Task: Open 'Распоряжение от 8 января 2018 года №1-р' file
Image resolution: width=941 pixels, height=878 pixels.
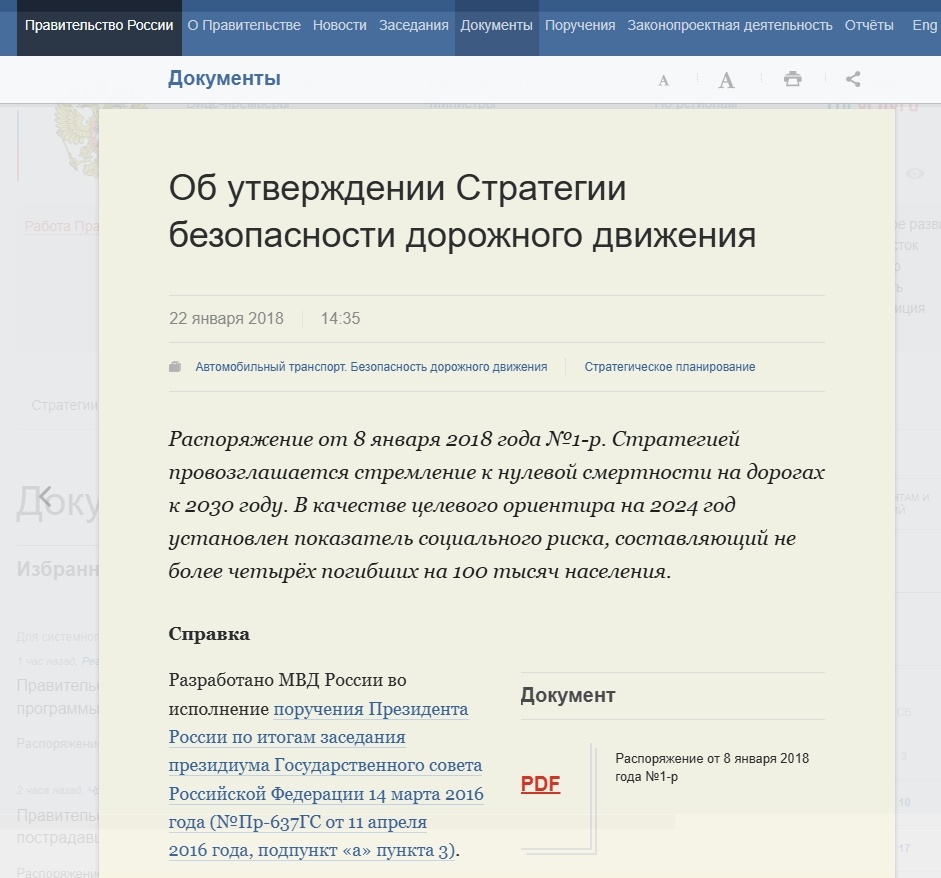Action: (x=712, y=767)
